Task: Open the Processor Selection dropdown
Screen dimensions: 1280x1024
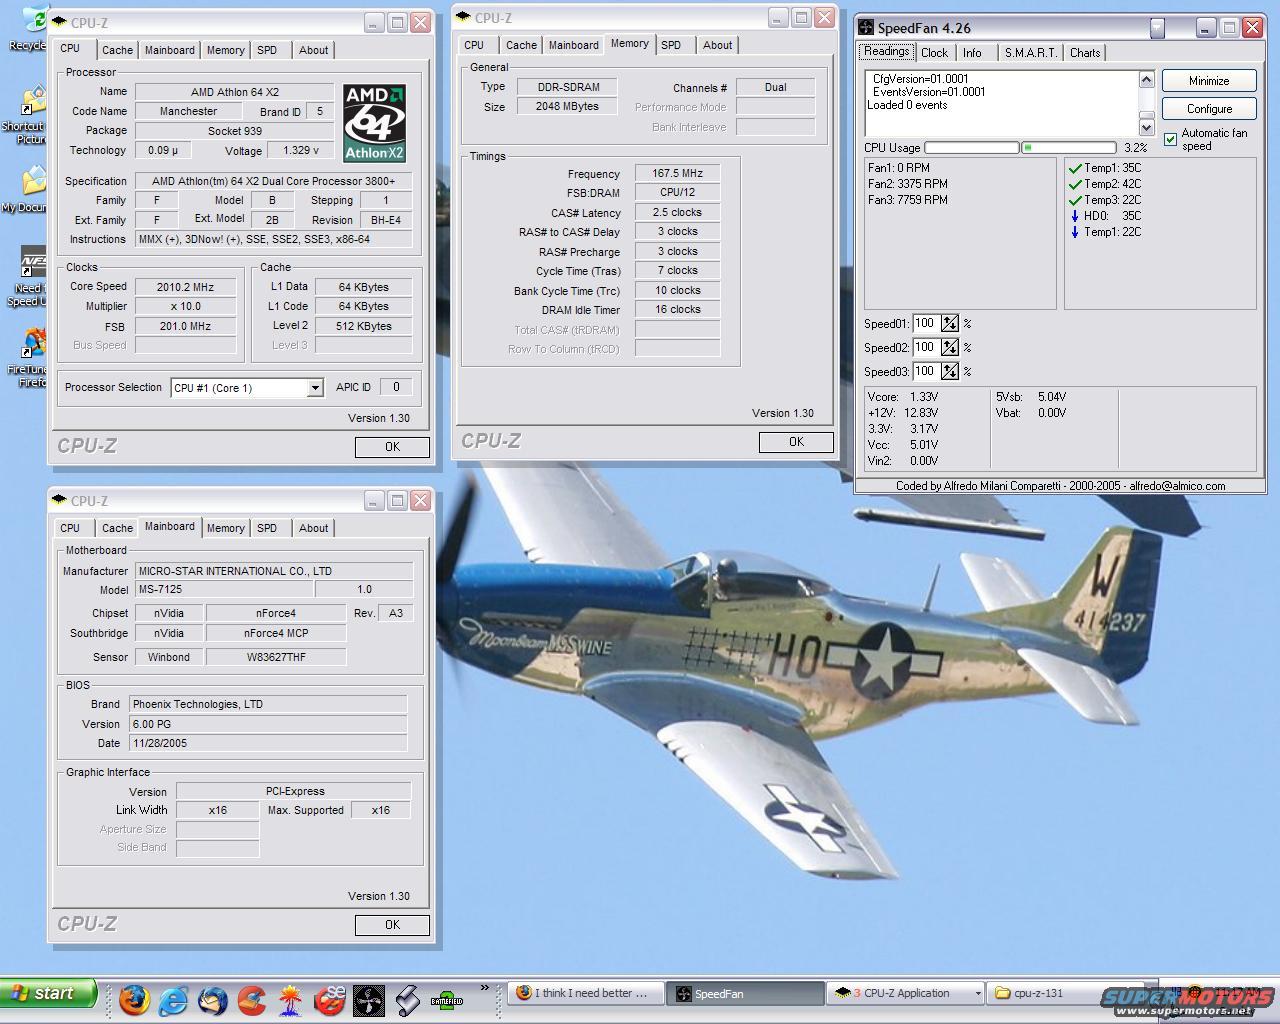Action: pos(315,388)
